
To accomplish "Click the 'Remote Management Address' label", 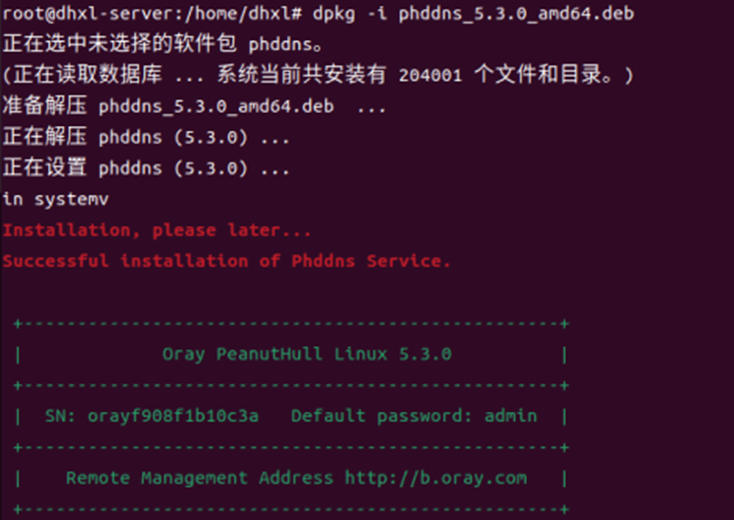I will (x=200, y=478).
